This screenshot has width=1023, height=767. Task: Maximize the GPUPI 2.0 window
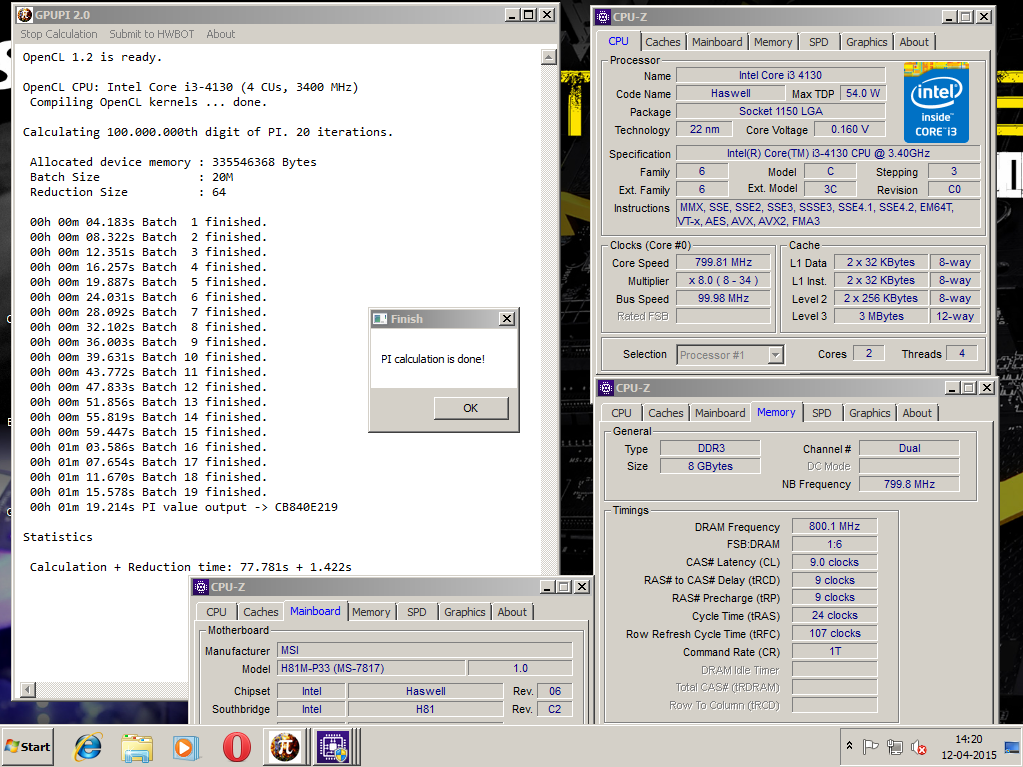pos(530,14)
